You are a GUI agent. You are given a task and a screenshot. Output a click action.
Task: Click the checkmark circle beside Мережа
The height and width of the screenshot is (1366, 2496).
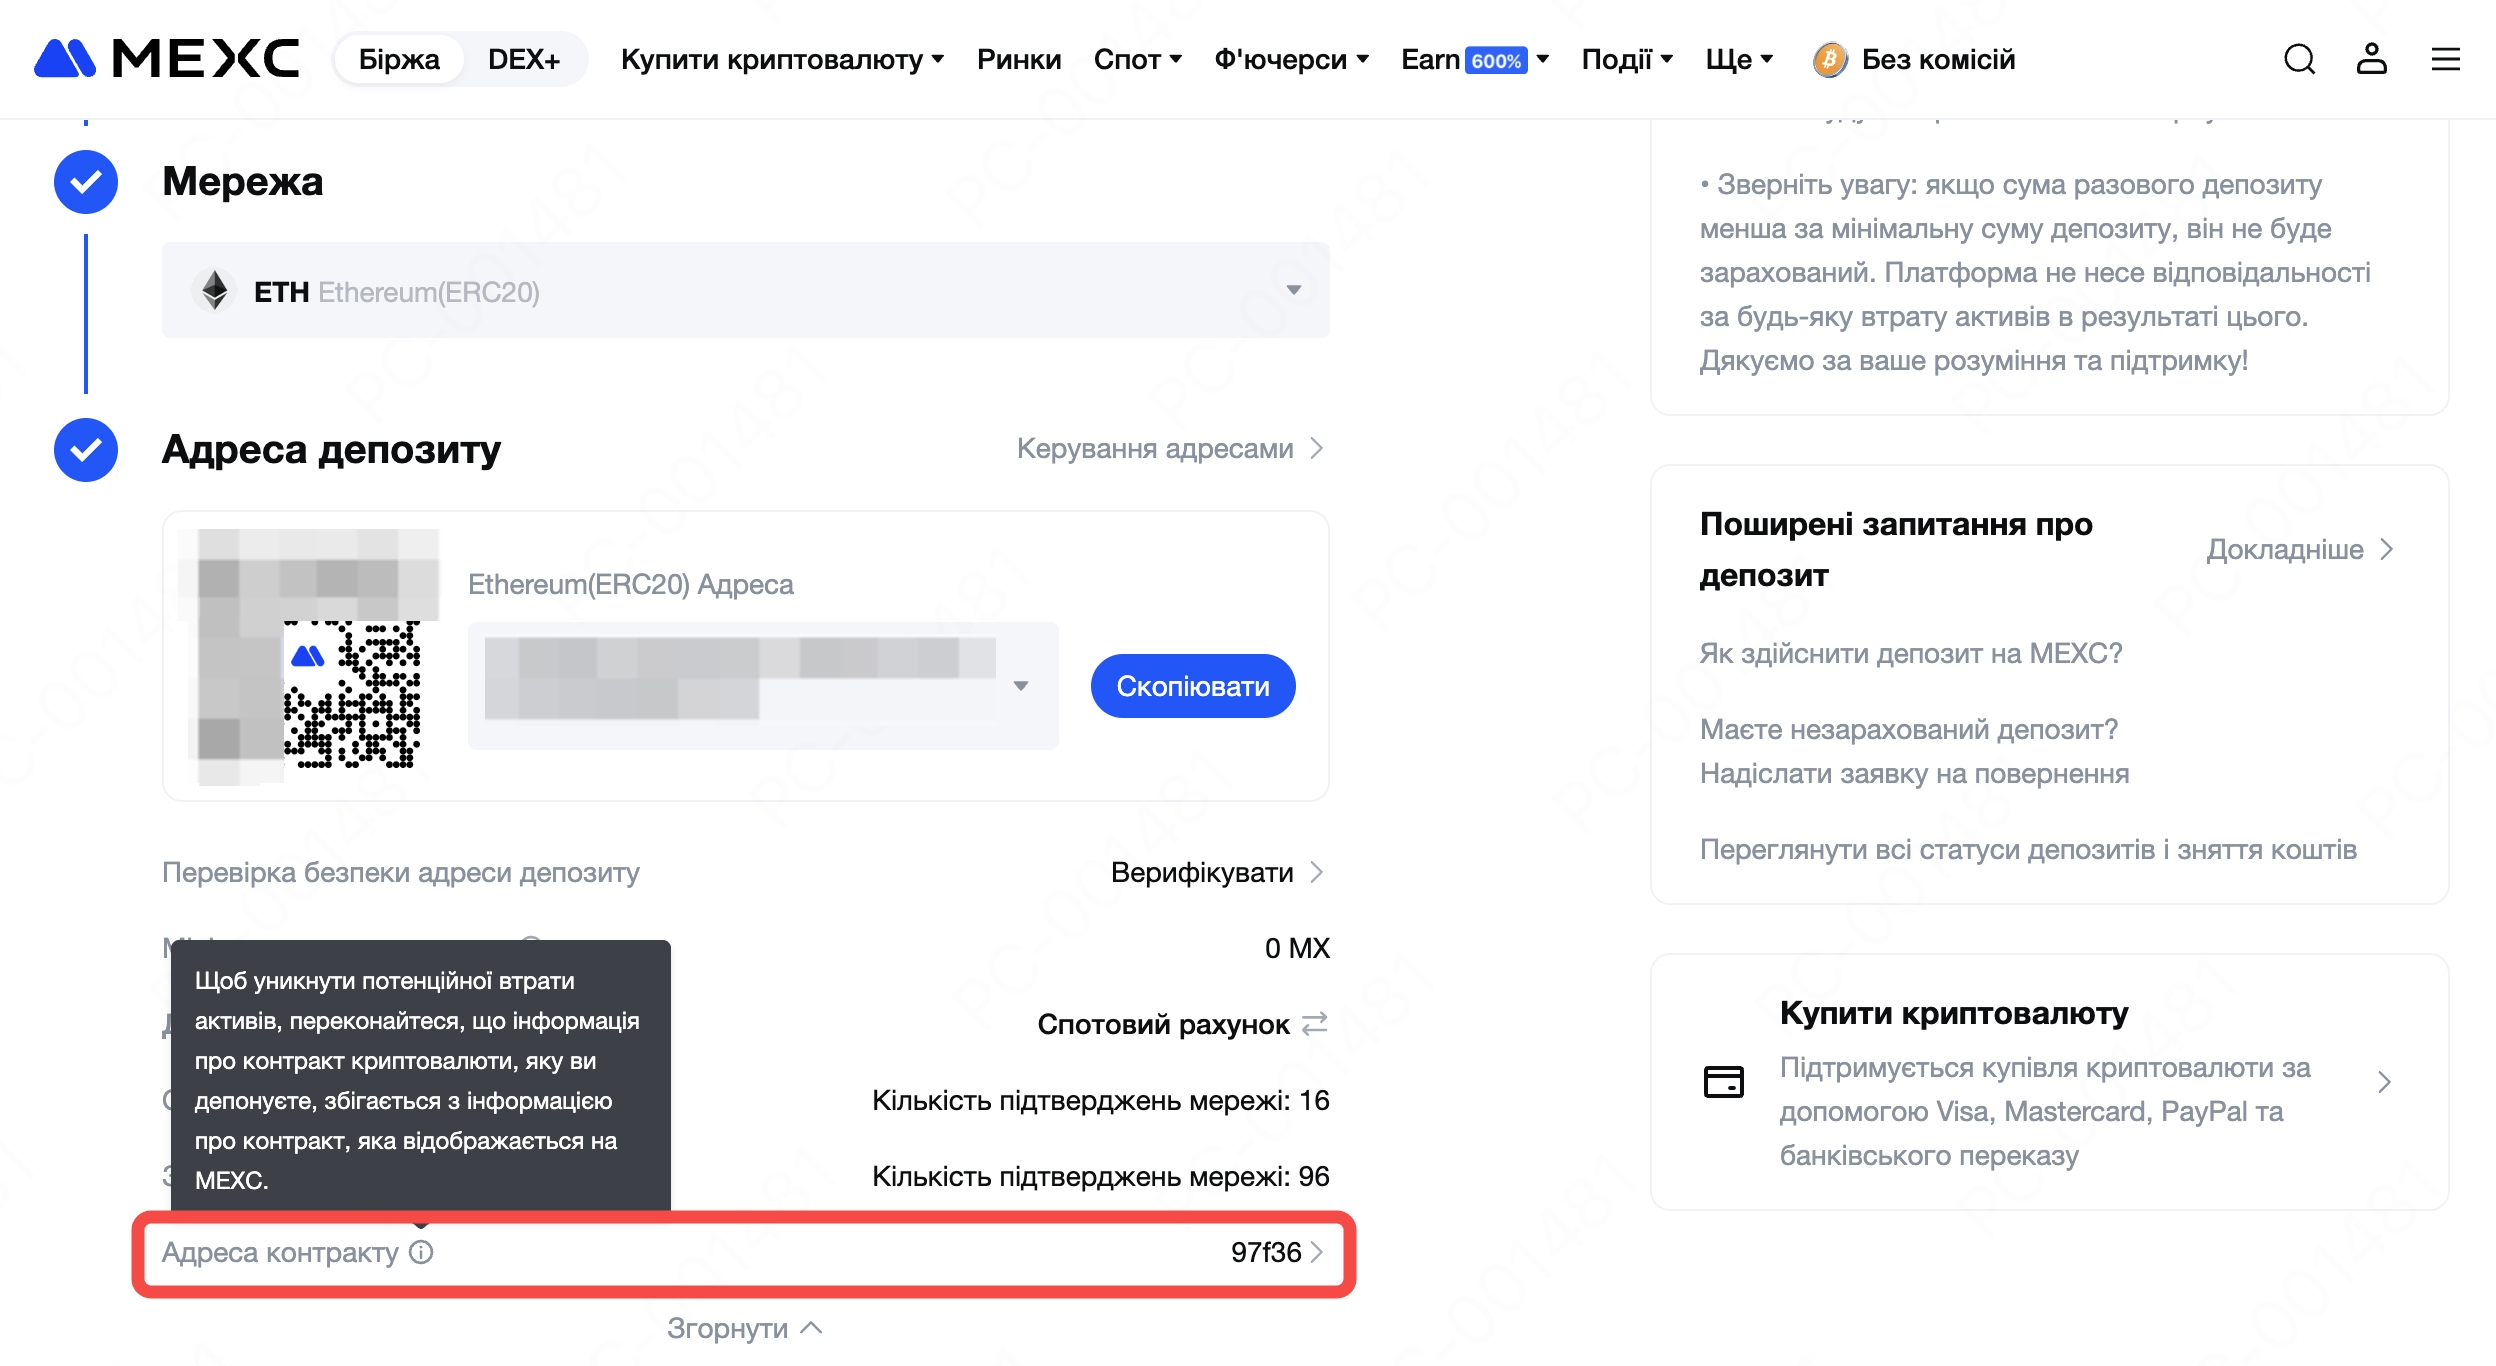coord(86,182)
